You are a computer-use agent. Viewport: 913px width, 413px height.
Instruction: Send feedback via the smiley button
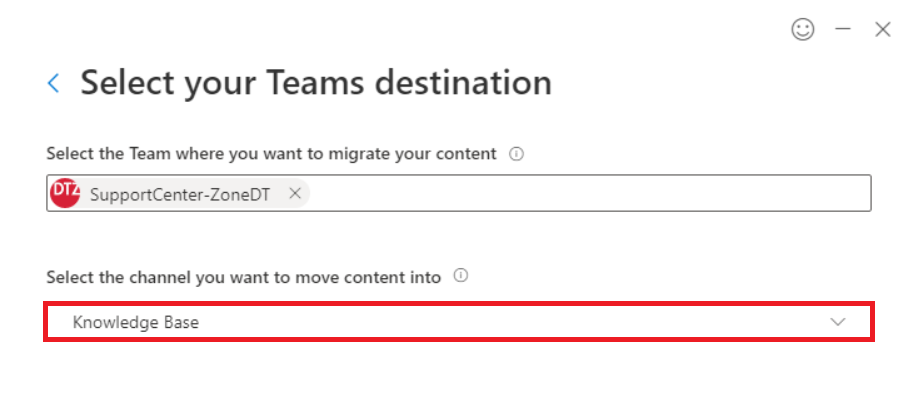pyautogui.click(x=802, y=29)
